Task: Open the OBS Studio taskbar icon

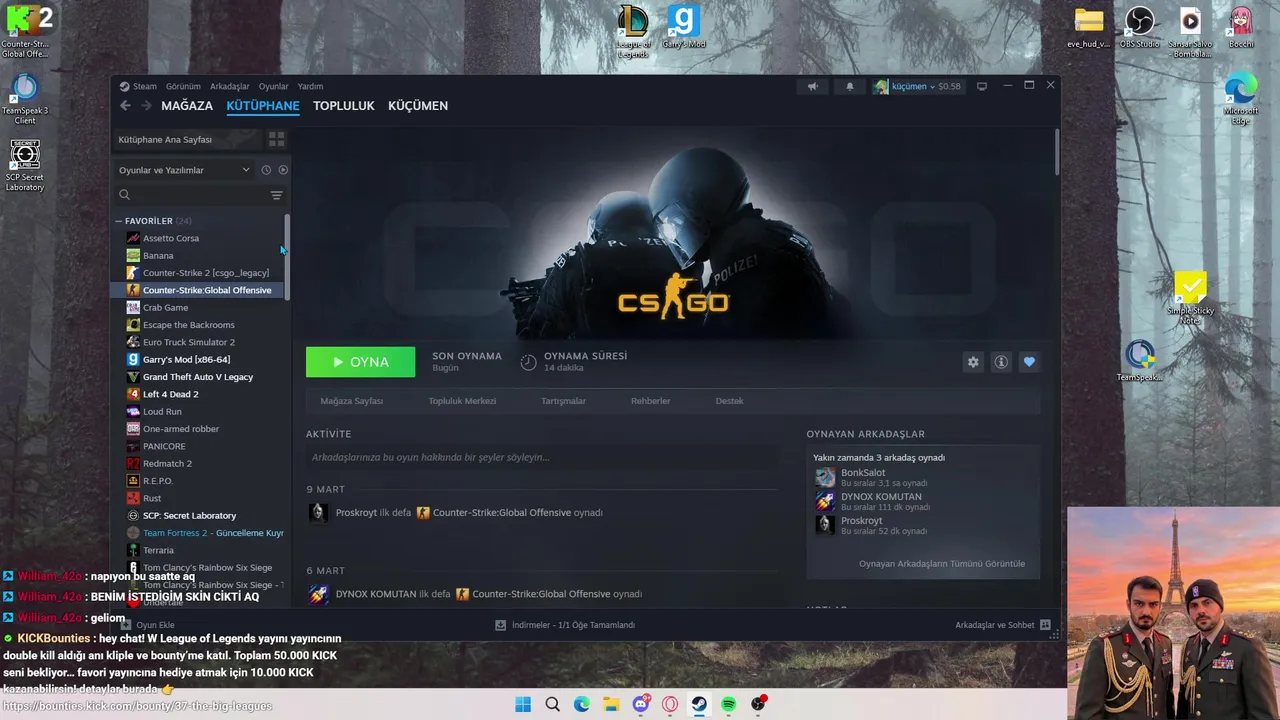Action: coord(758,704)
